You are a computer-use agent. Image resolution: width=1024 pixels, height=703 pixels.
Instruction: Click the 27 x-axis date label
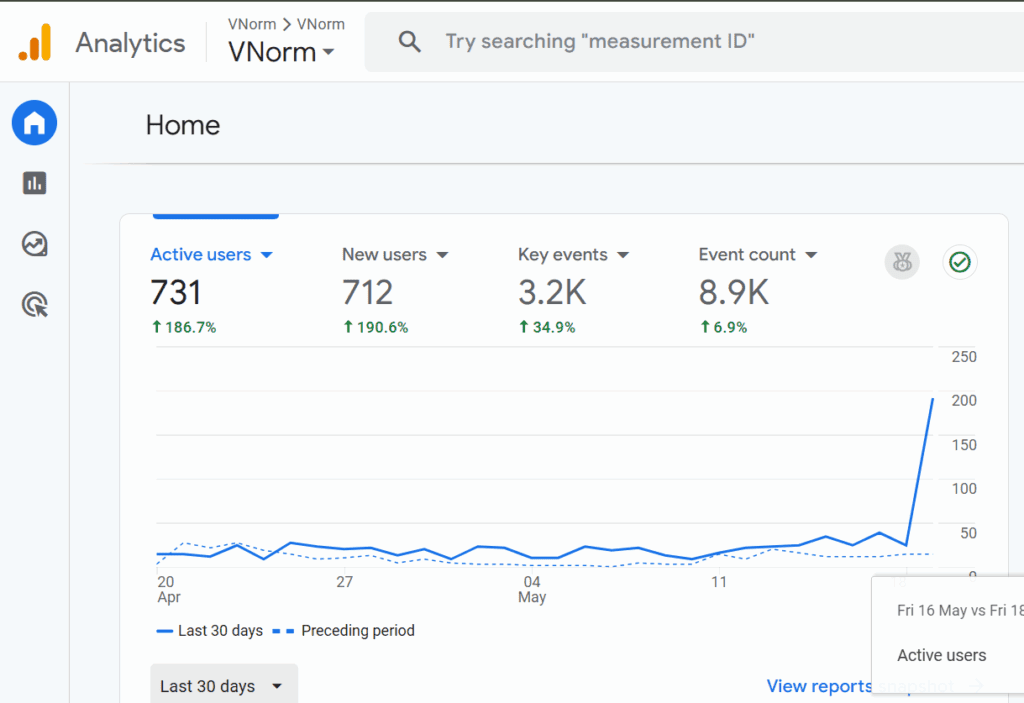tap(344, 581)
